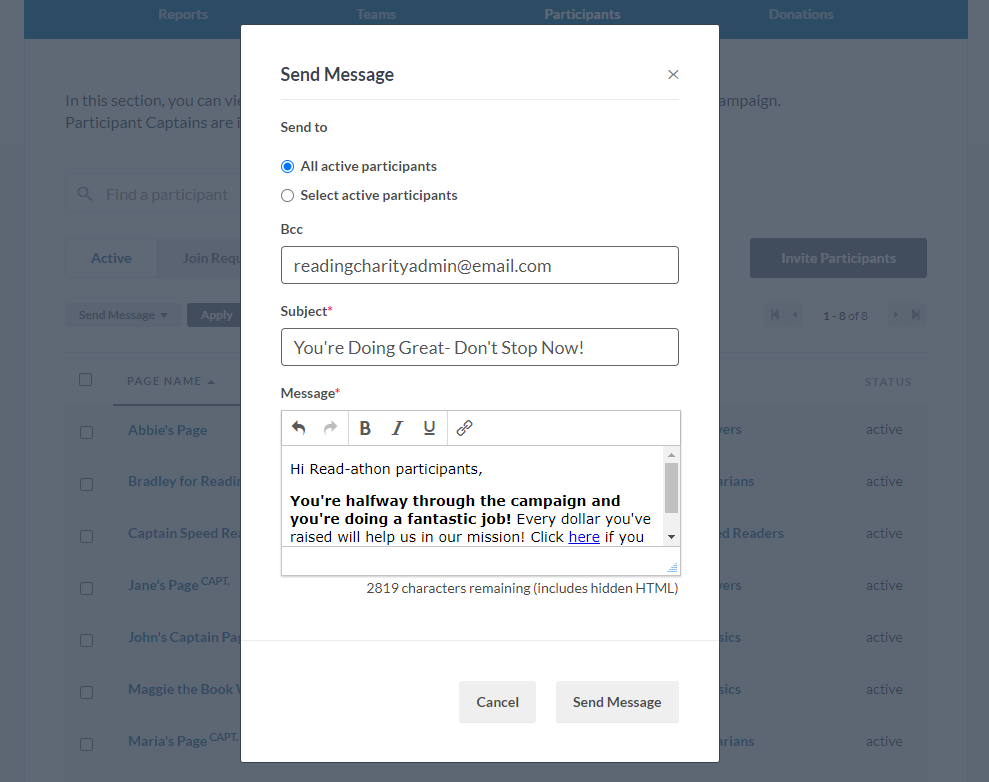989x782 pixels.
Task: Go to previous page of participants
Action: pos(795,315)
